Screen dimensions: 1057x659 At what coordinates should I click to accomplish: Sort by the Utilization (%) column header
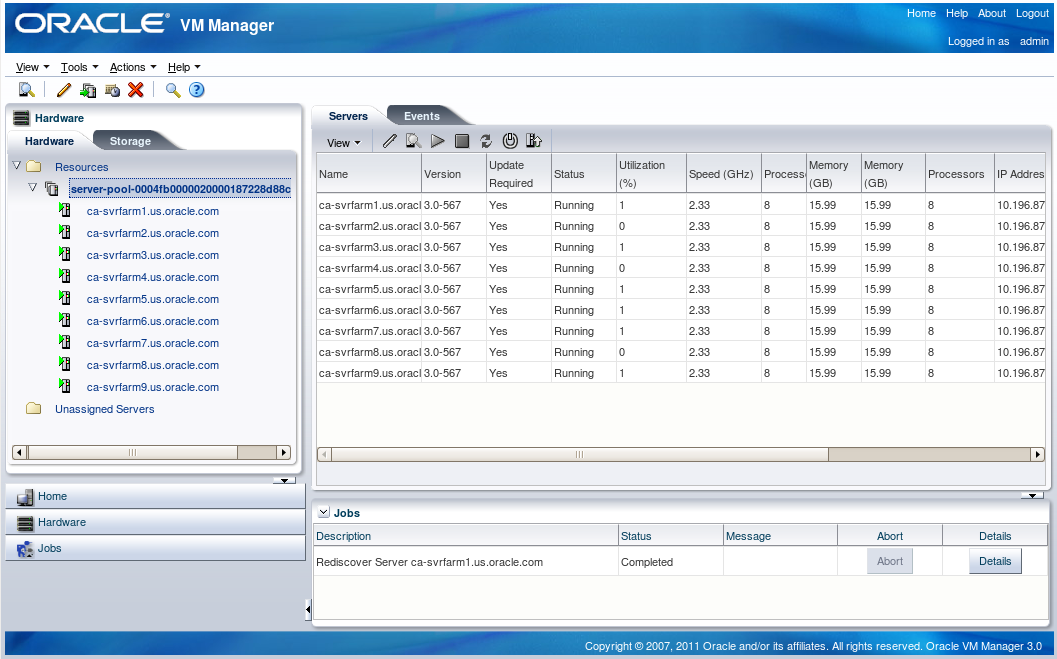click(651, 174)
